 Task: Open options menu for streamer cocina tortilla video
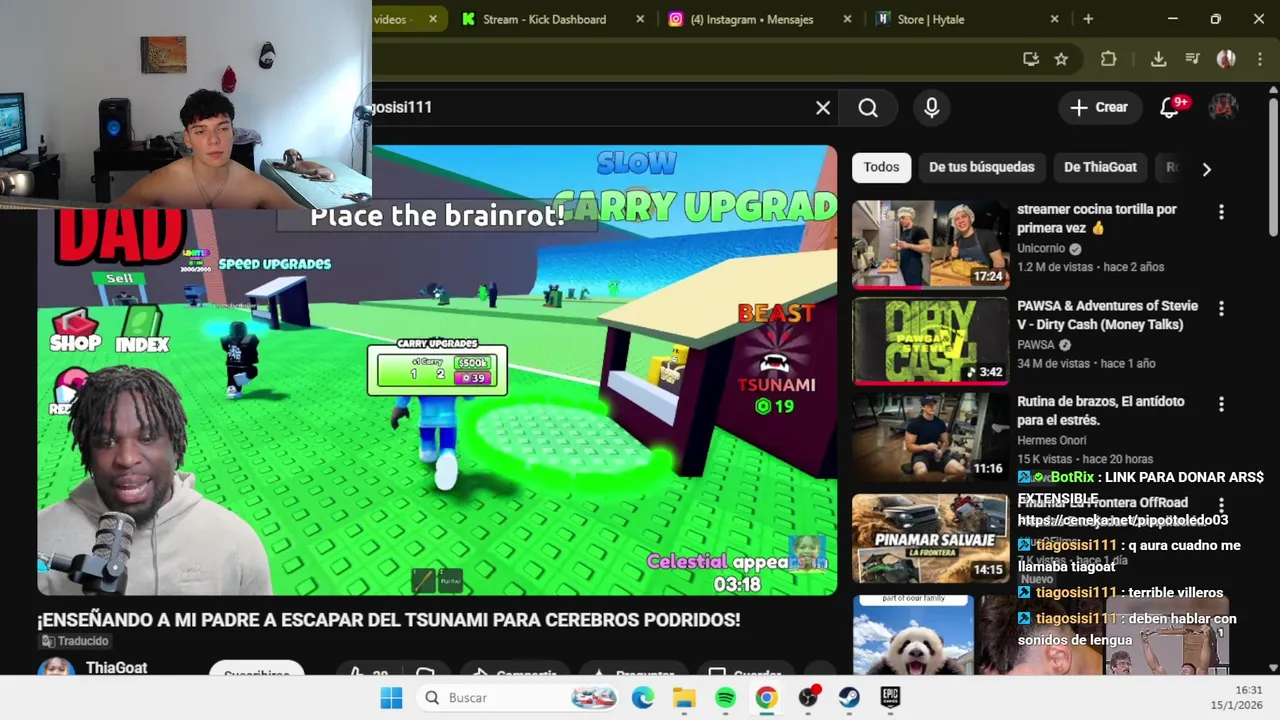1221,212
